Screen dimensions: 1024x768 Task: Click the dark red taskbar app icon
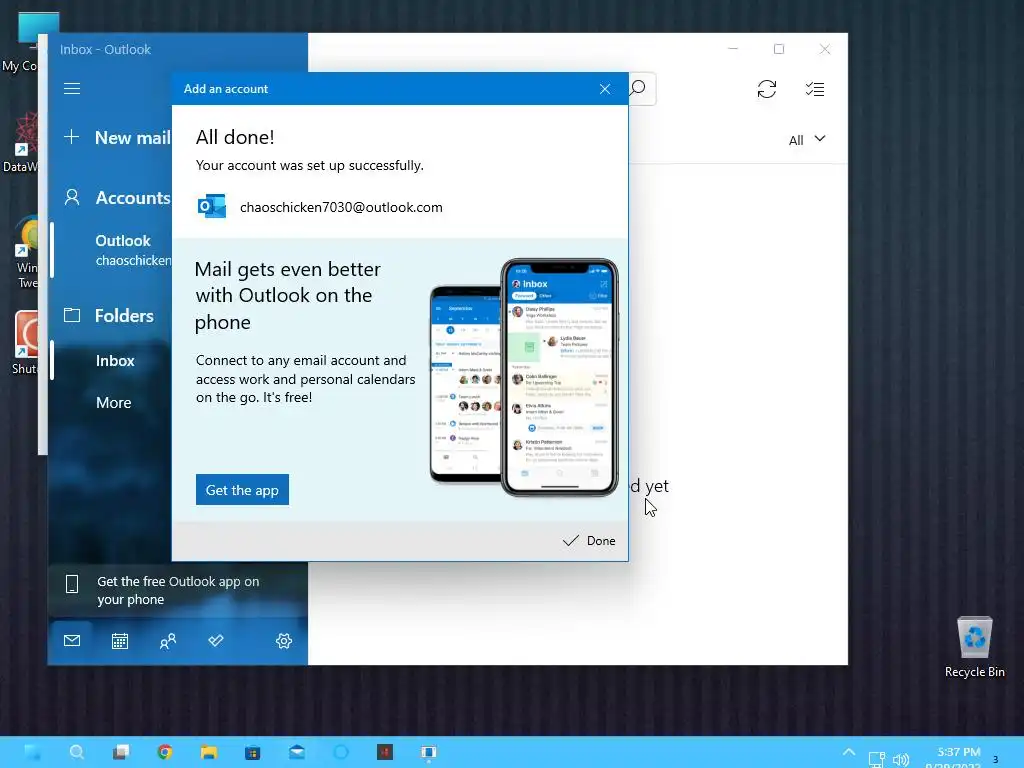click(385, 752)
